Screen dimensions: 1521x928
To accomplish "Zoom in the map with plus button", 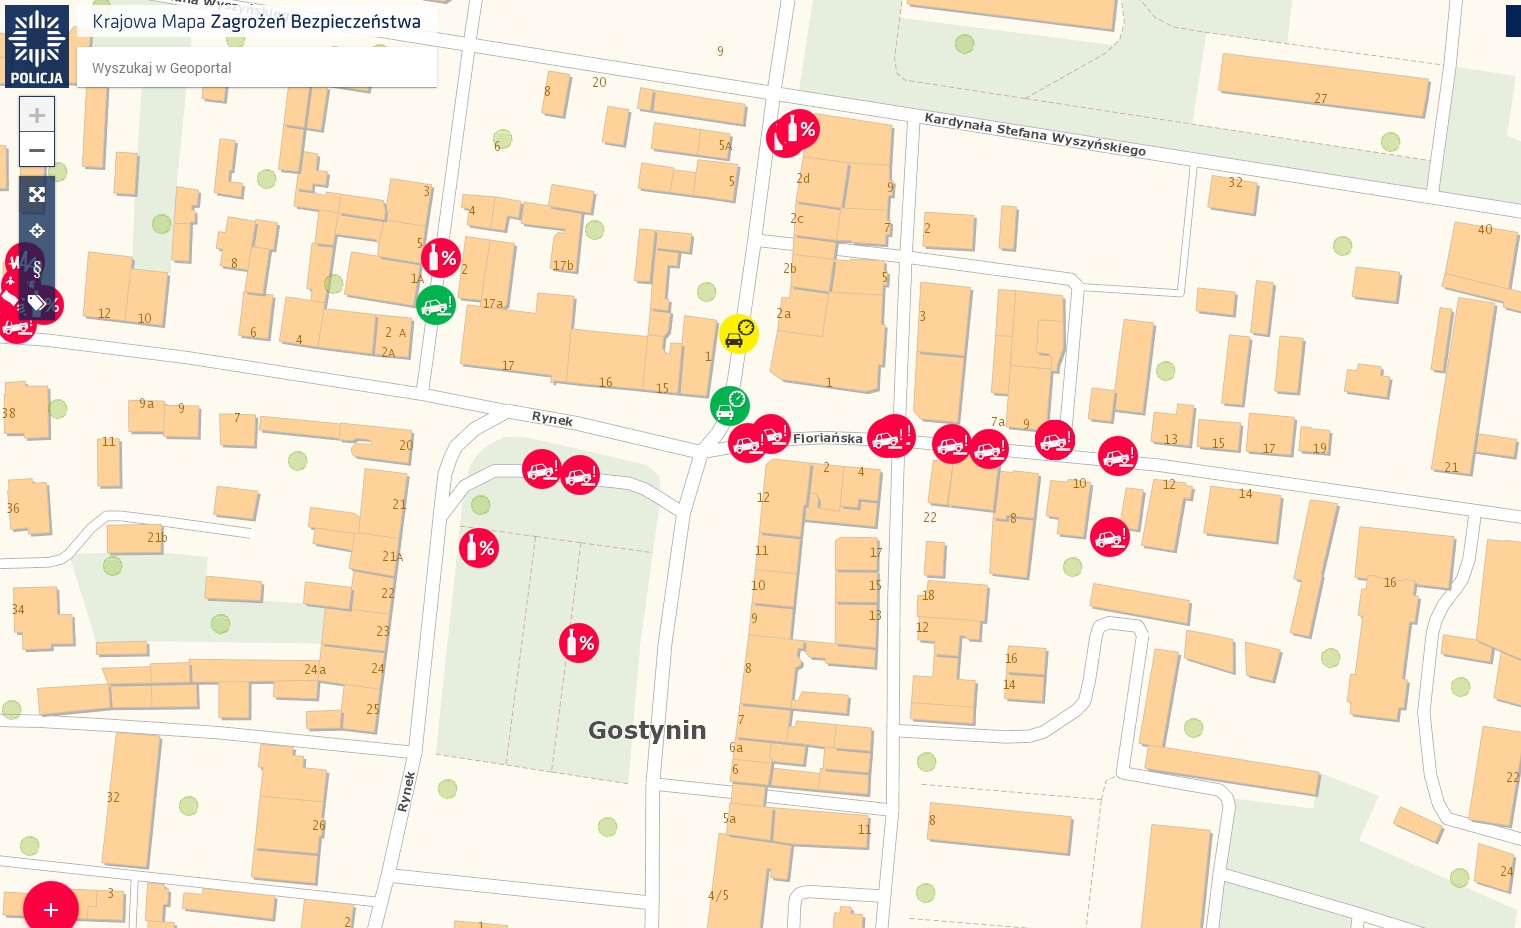I will coord(37,115).
